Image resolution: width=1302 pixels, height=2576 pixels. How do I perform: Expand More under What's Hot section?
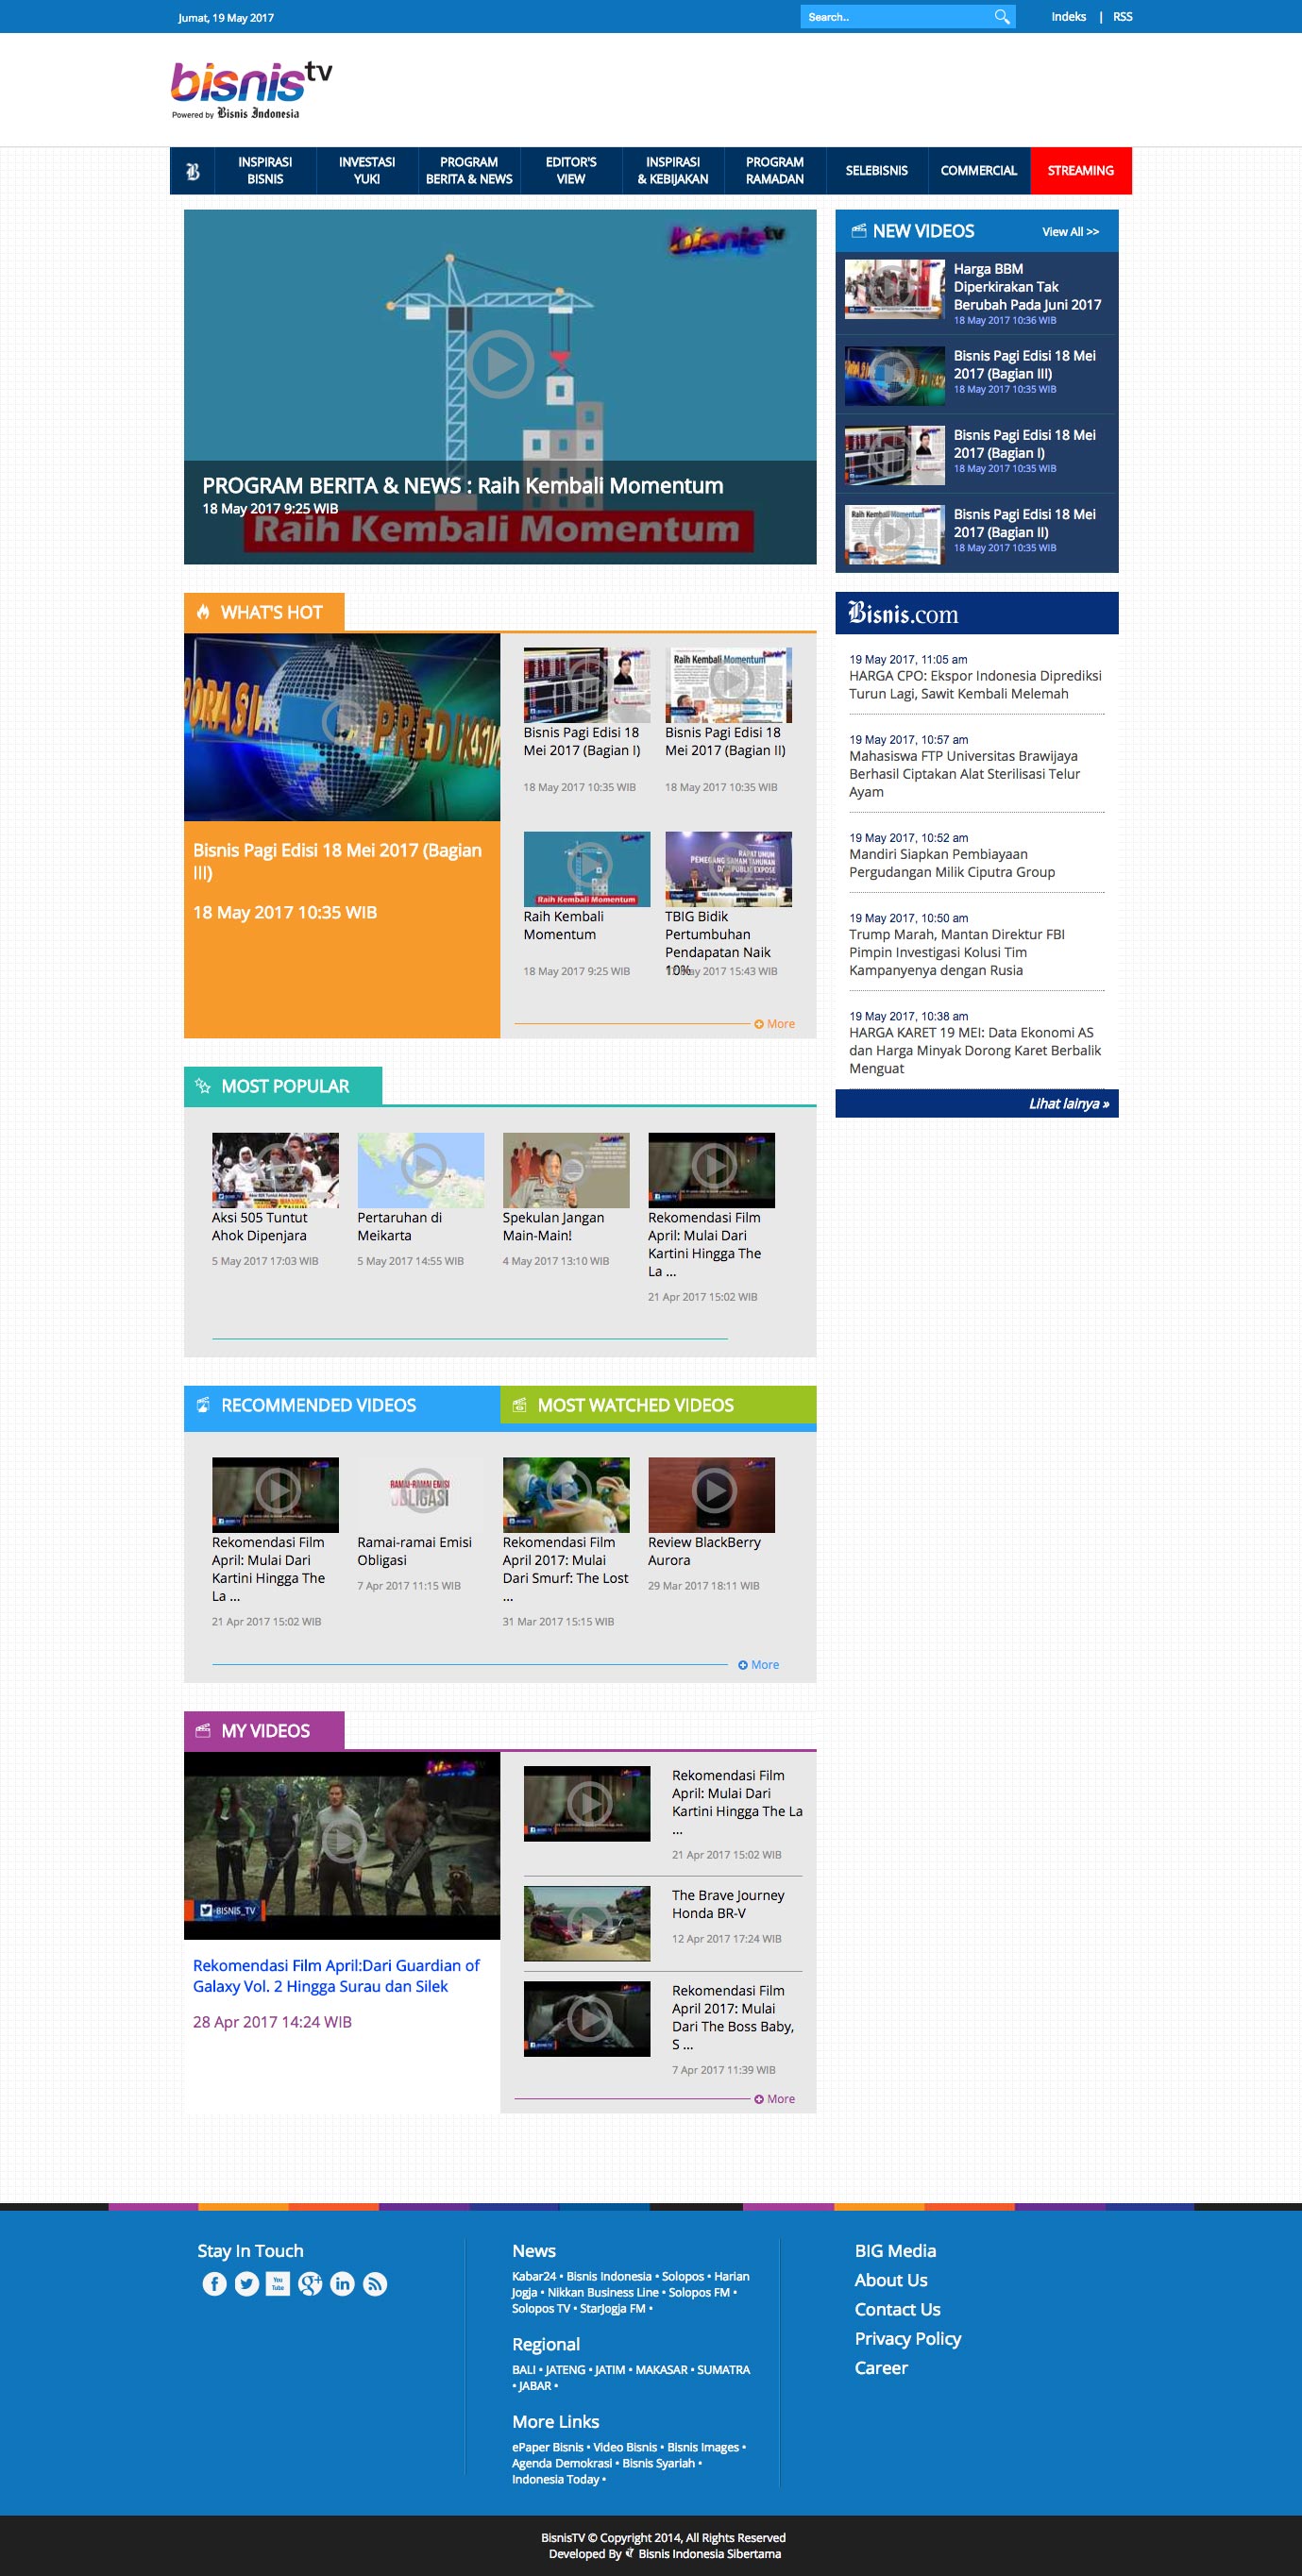pos(775,1024)
